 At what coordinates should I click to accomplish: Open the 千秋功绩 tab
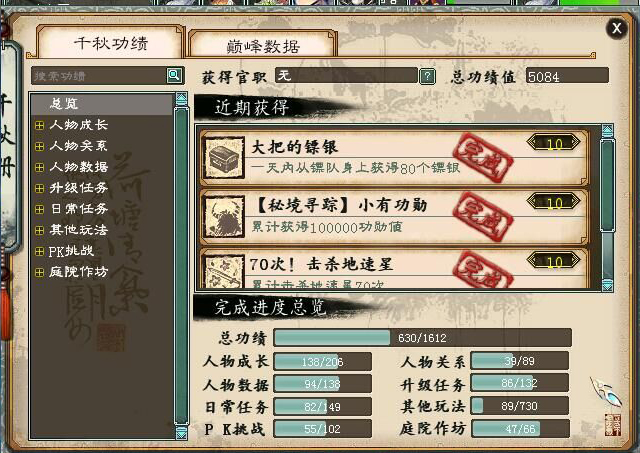click(110, 42)
